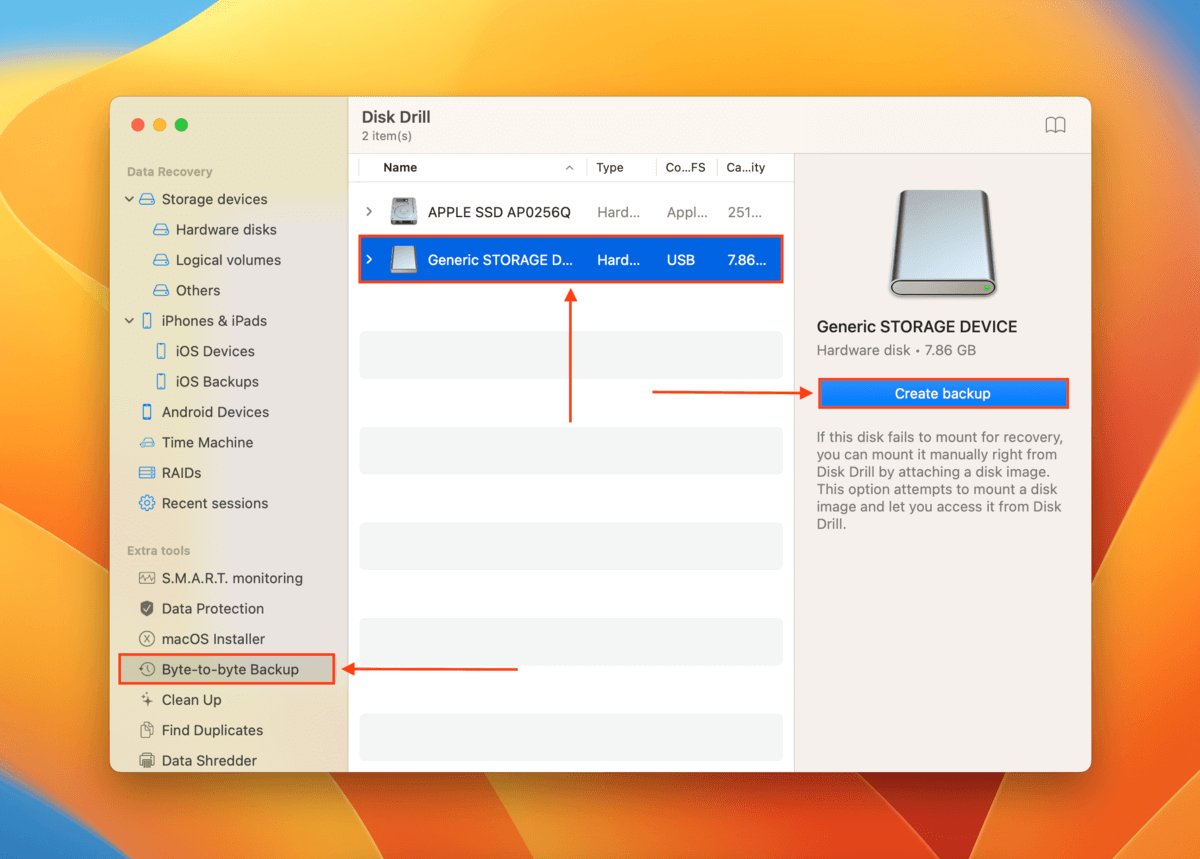Click the 251... capacity cell
The width and height of the screenshot is (1200, 859).
pyautogui.click(x=744, y=212)
